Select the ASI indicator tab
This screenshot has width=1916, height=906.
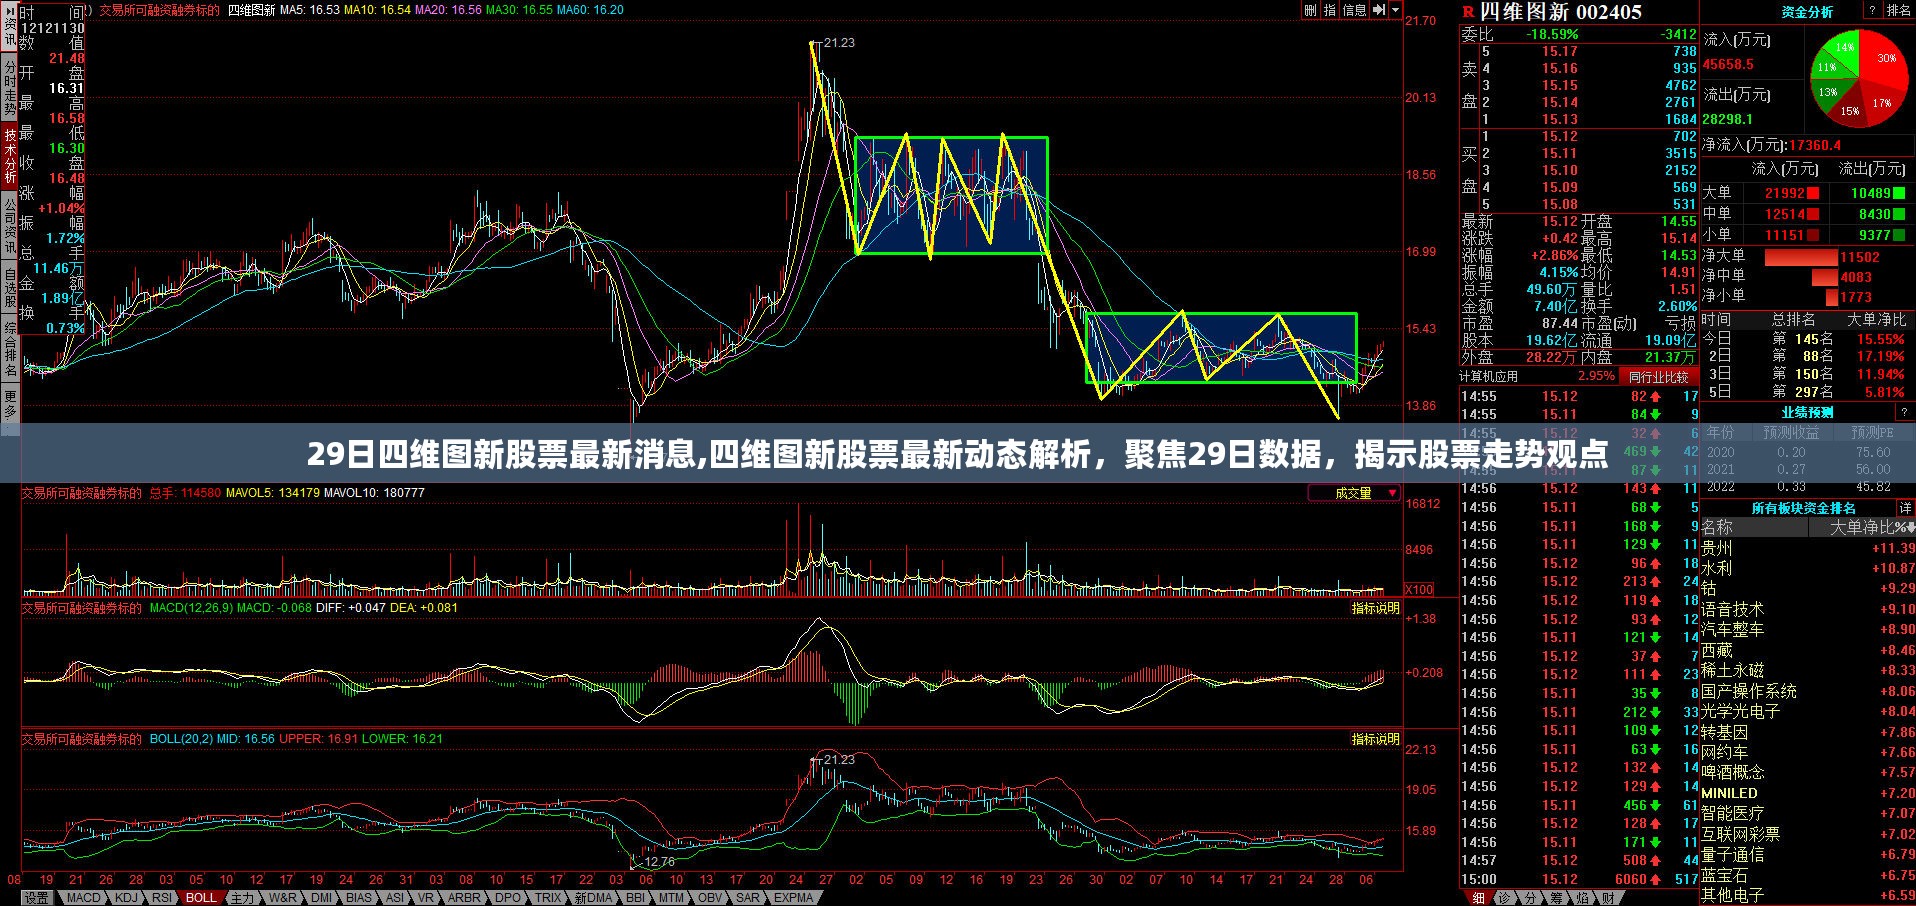click(x=395, y=898)
